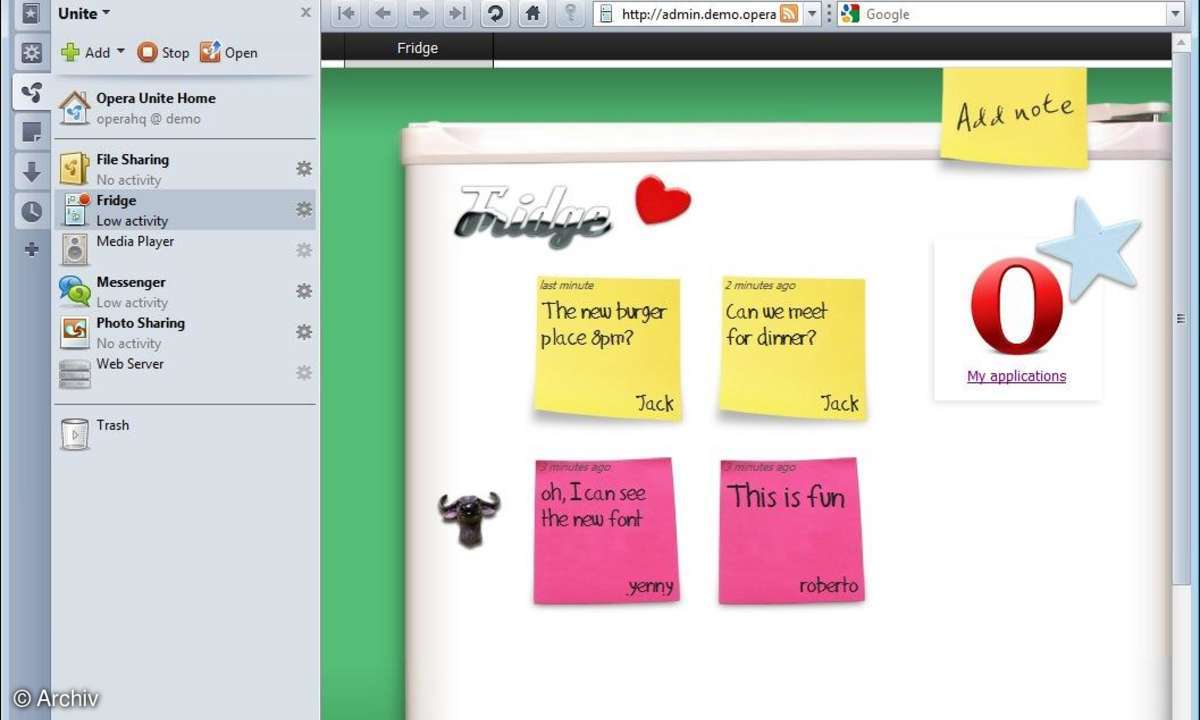This screenshot has height=720, width=1200.
Task: Click the yellow Add note sticky
Action: (1014, 116)
